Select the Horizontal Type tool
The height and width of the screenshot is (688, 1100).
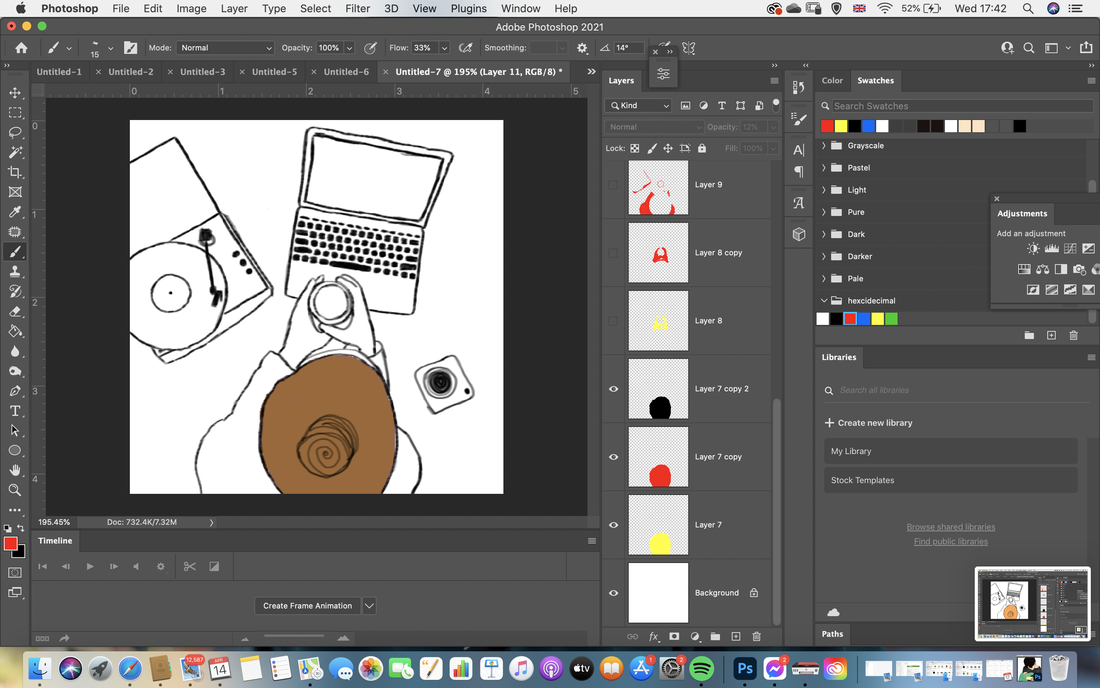[15, 411]
